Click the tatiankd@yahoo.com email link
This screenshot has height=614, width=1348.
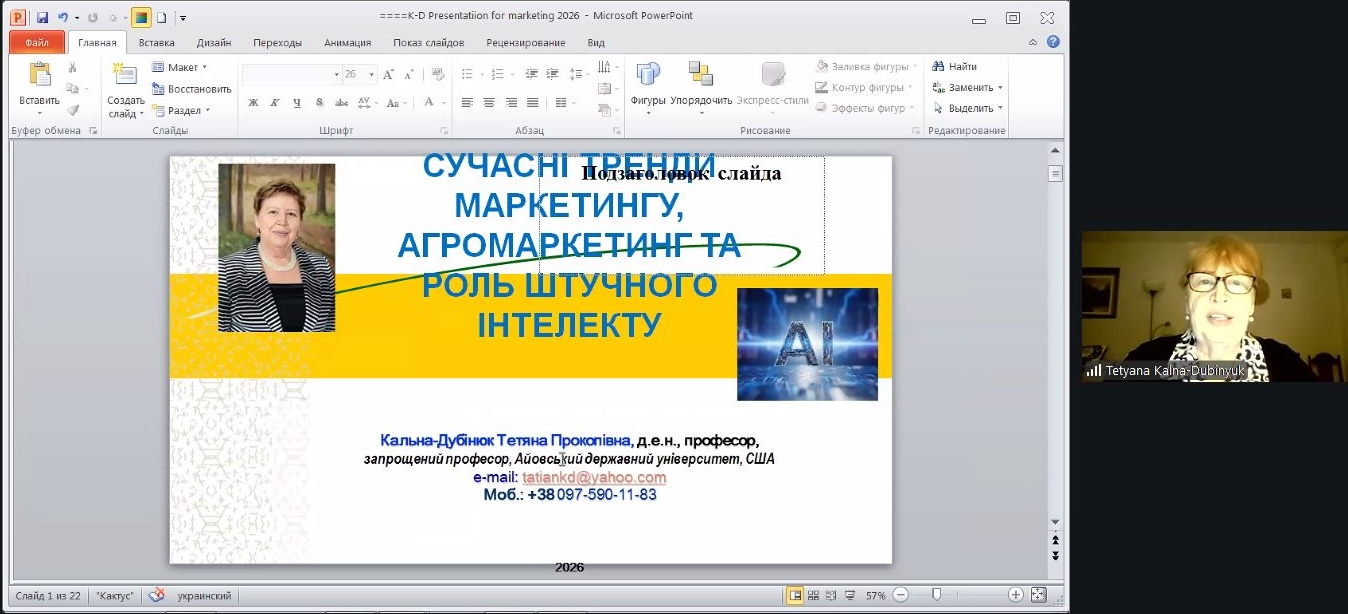594,478
